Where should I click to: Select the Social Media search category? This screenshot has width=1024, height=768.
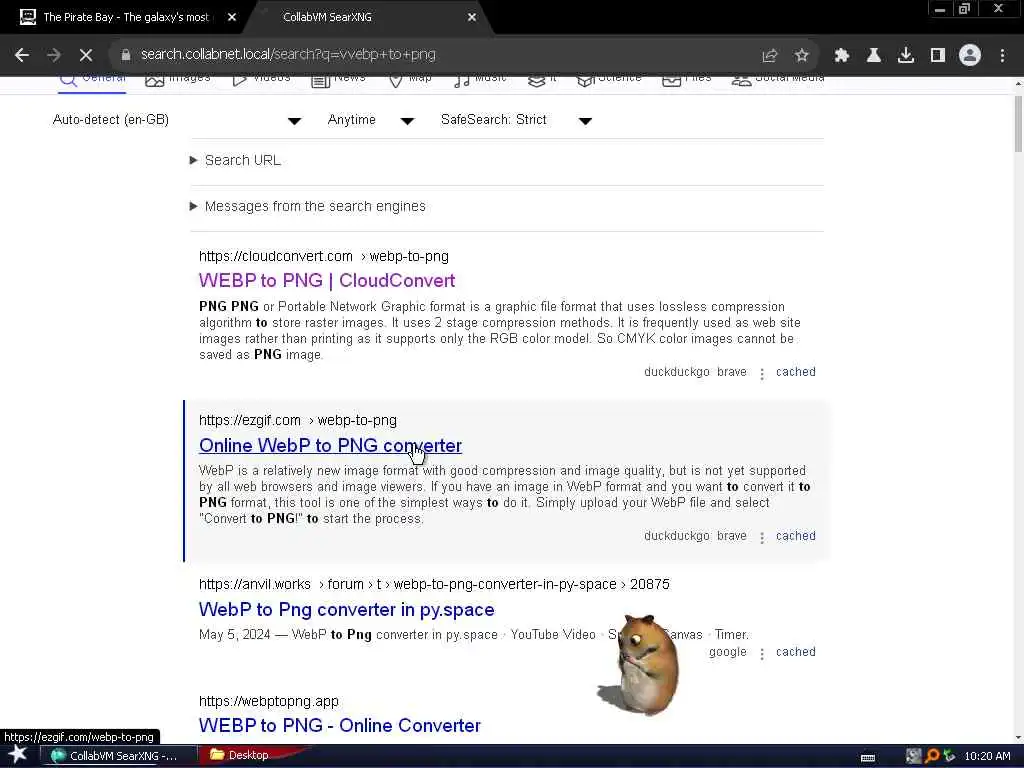coord(778,80)
